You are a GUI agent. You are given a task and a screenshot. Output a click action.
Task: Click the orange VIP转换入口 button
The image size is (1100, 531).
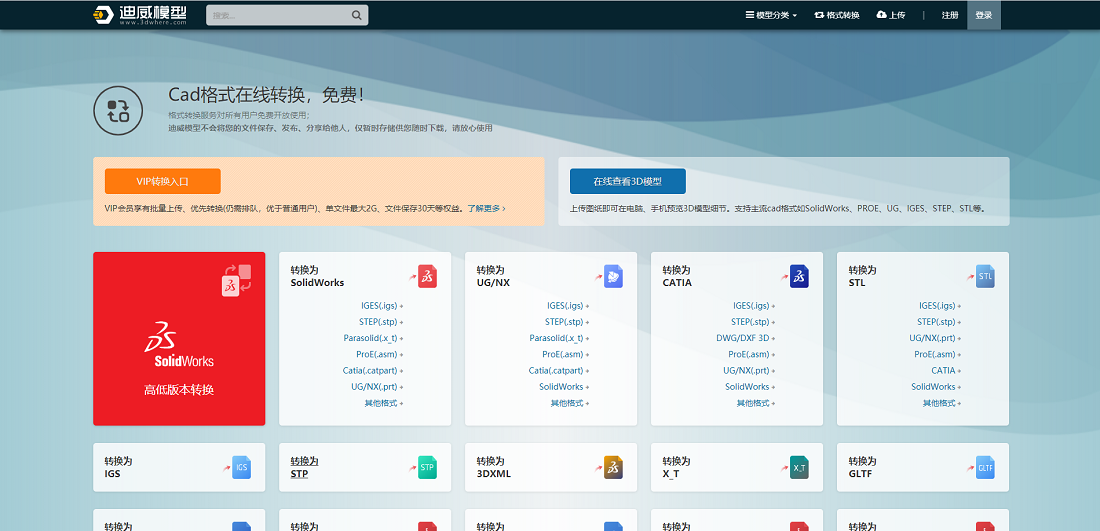pyautogui.click(x=163, y=181)
